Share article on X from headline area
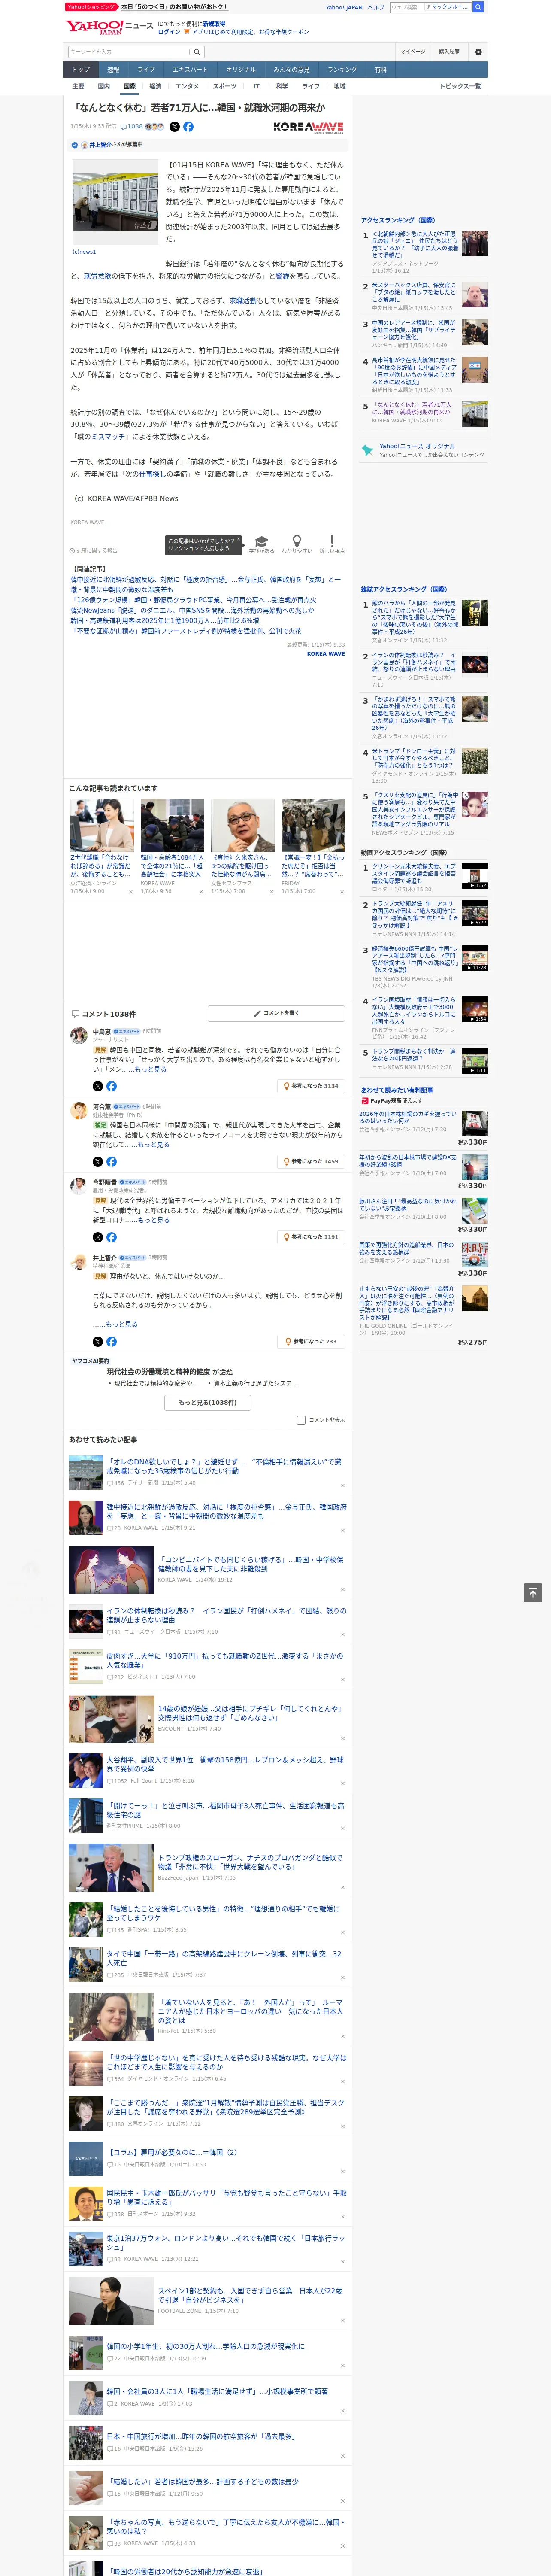The width and height of the screenshot is (551, 2576). pos(174,127)
